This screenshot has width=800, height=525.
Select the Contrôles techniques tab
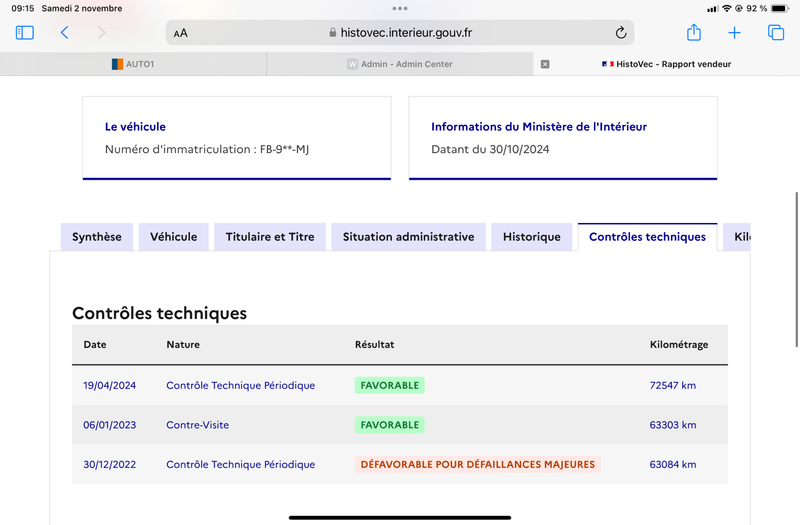(x=647, y=237)
